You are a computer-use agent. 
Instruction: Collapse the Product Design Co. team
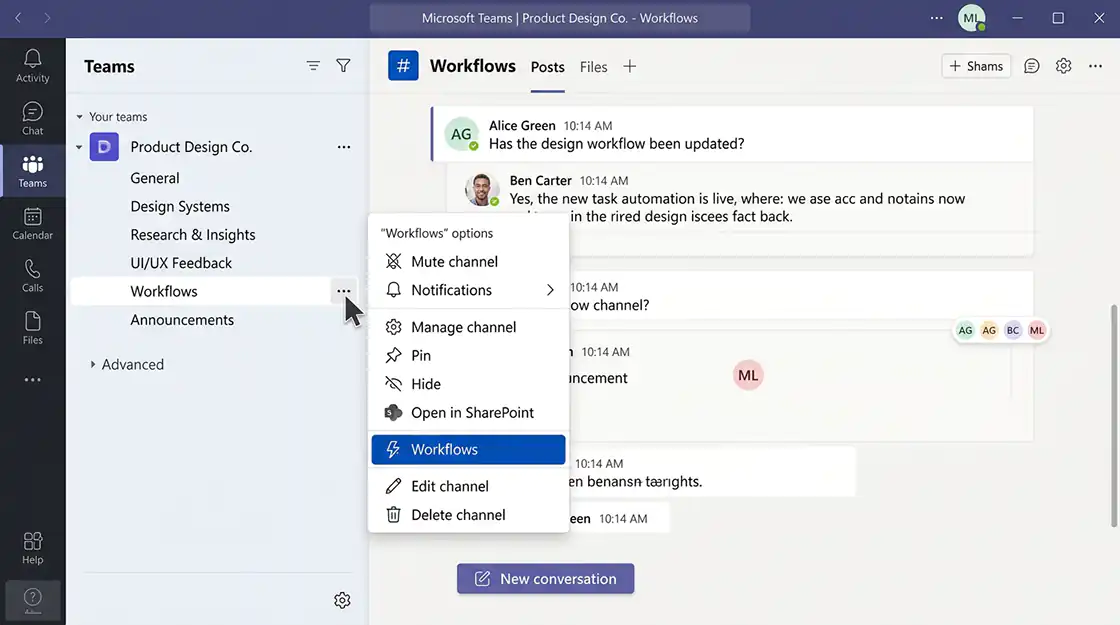tap(79, 147)
